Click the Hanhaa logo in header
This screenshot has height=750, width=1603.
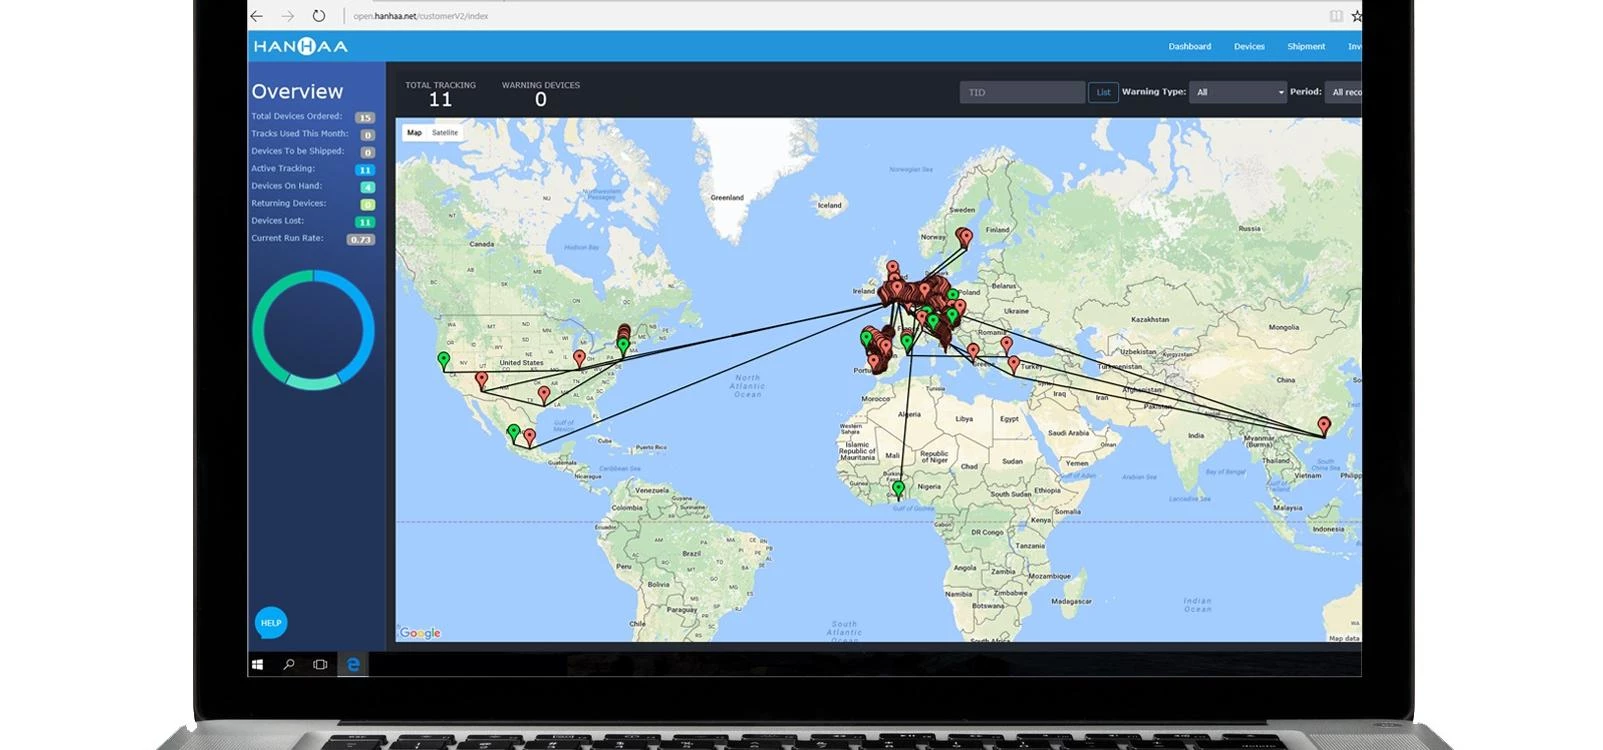pos(300,46)
